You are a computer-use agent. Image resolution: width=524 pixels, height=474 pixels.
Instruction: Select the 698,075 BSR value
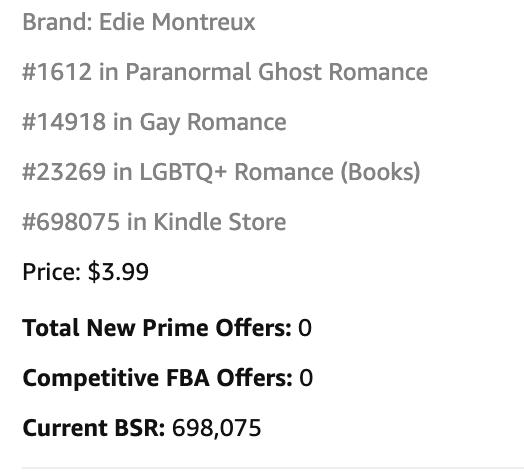pos(216,428)
